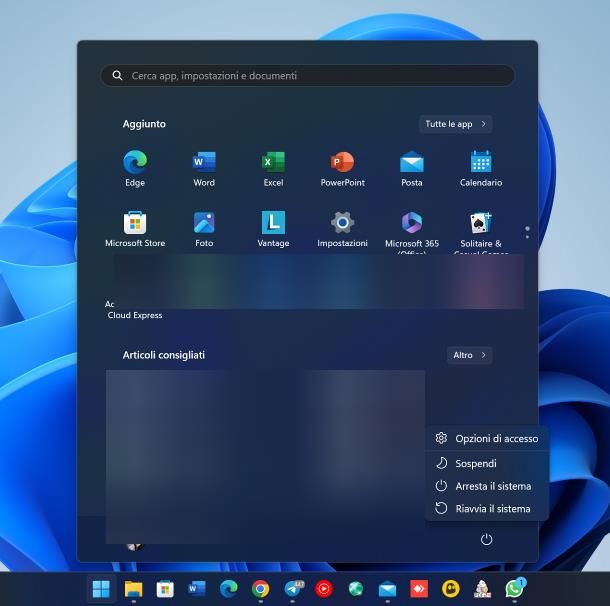Open Solitaire & Casual Games
This screenshot has height=606, width=610.
[481, 231]
